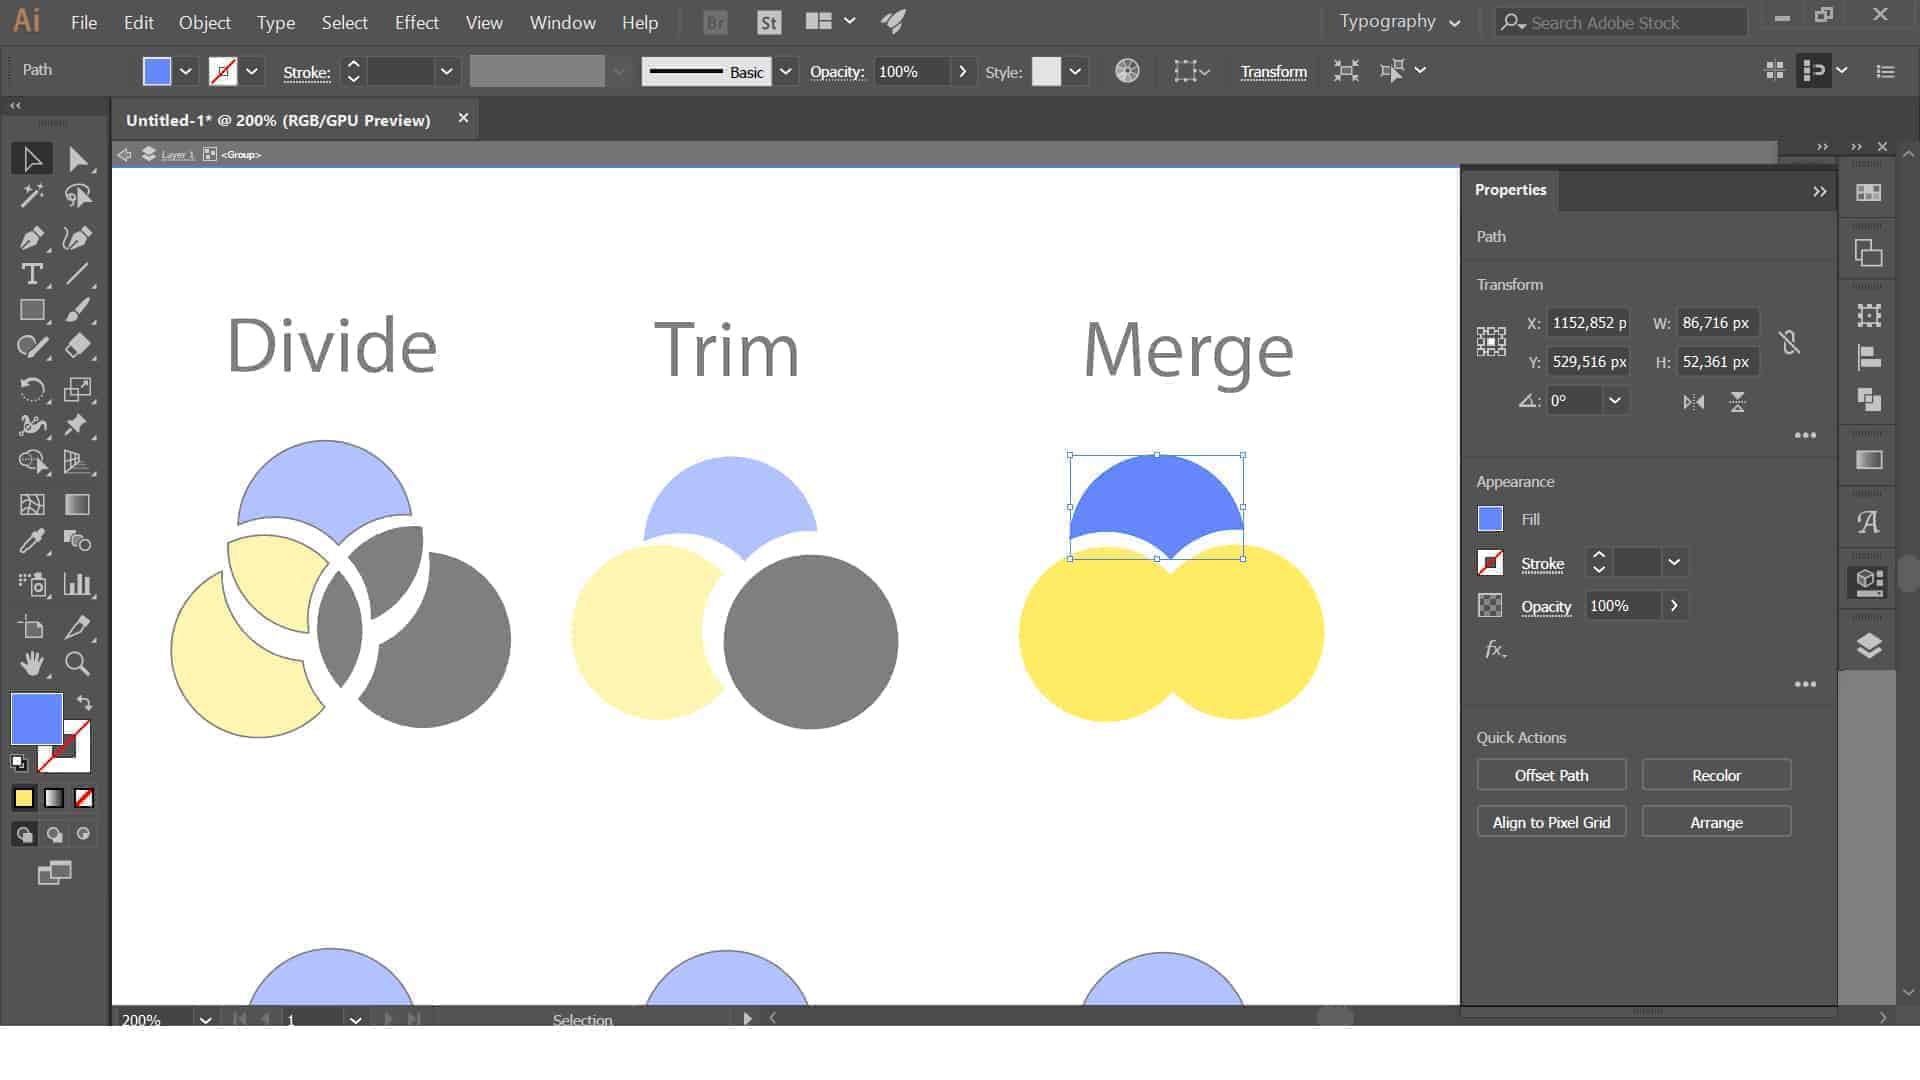Enable Draw Inside mode
Screen dimensions: 1920x1080
[84, 834]
